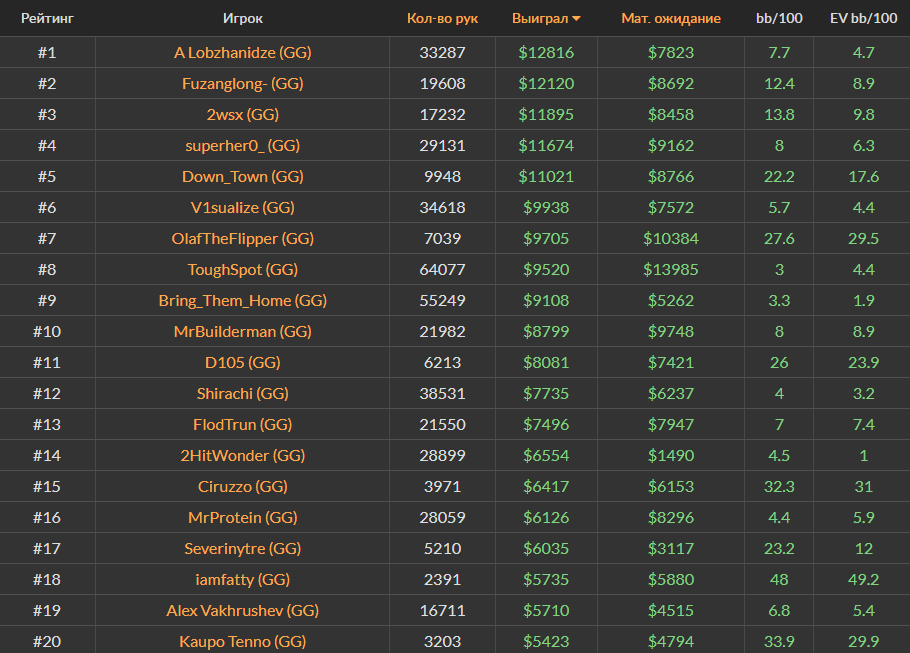Click Down_Town (GG) player name
This screenshot has width=910, height=653.
click(x=243, y=176)
